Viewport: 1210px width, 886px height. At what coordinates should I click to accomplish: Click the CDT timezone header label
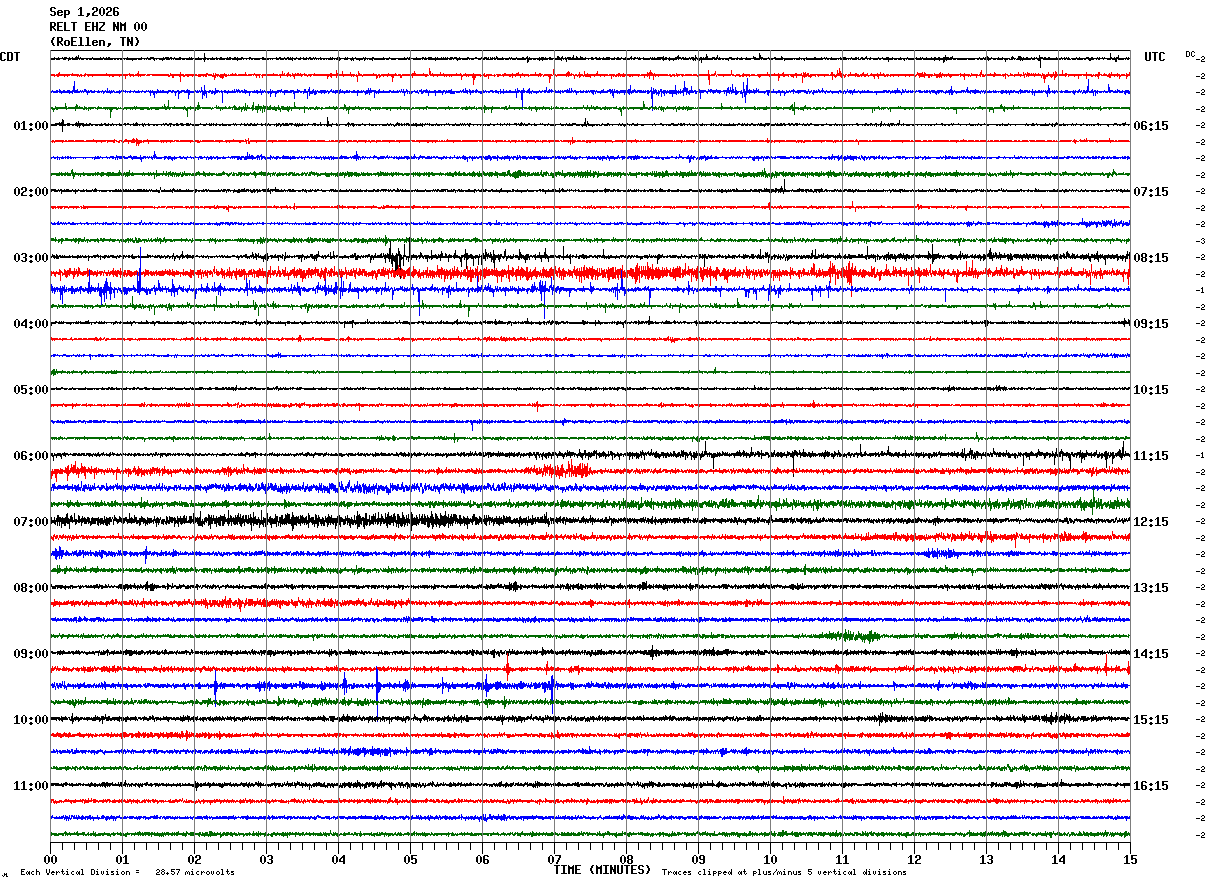pos(10,57)
